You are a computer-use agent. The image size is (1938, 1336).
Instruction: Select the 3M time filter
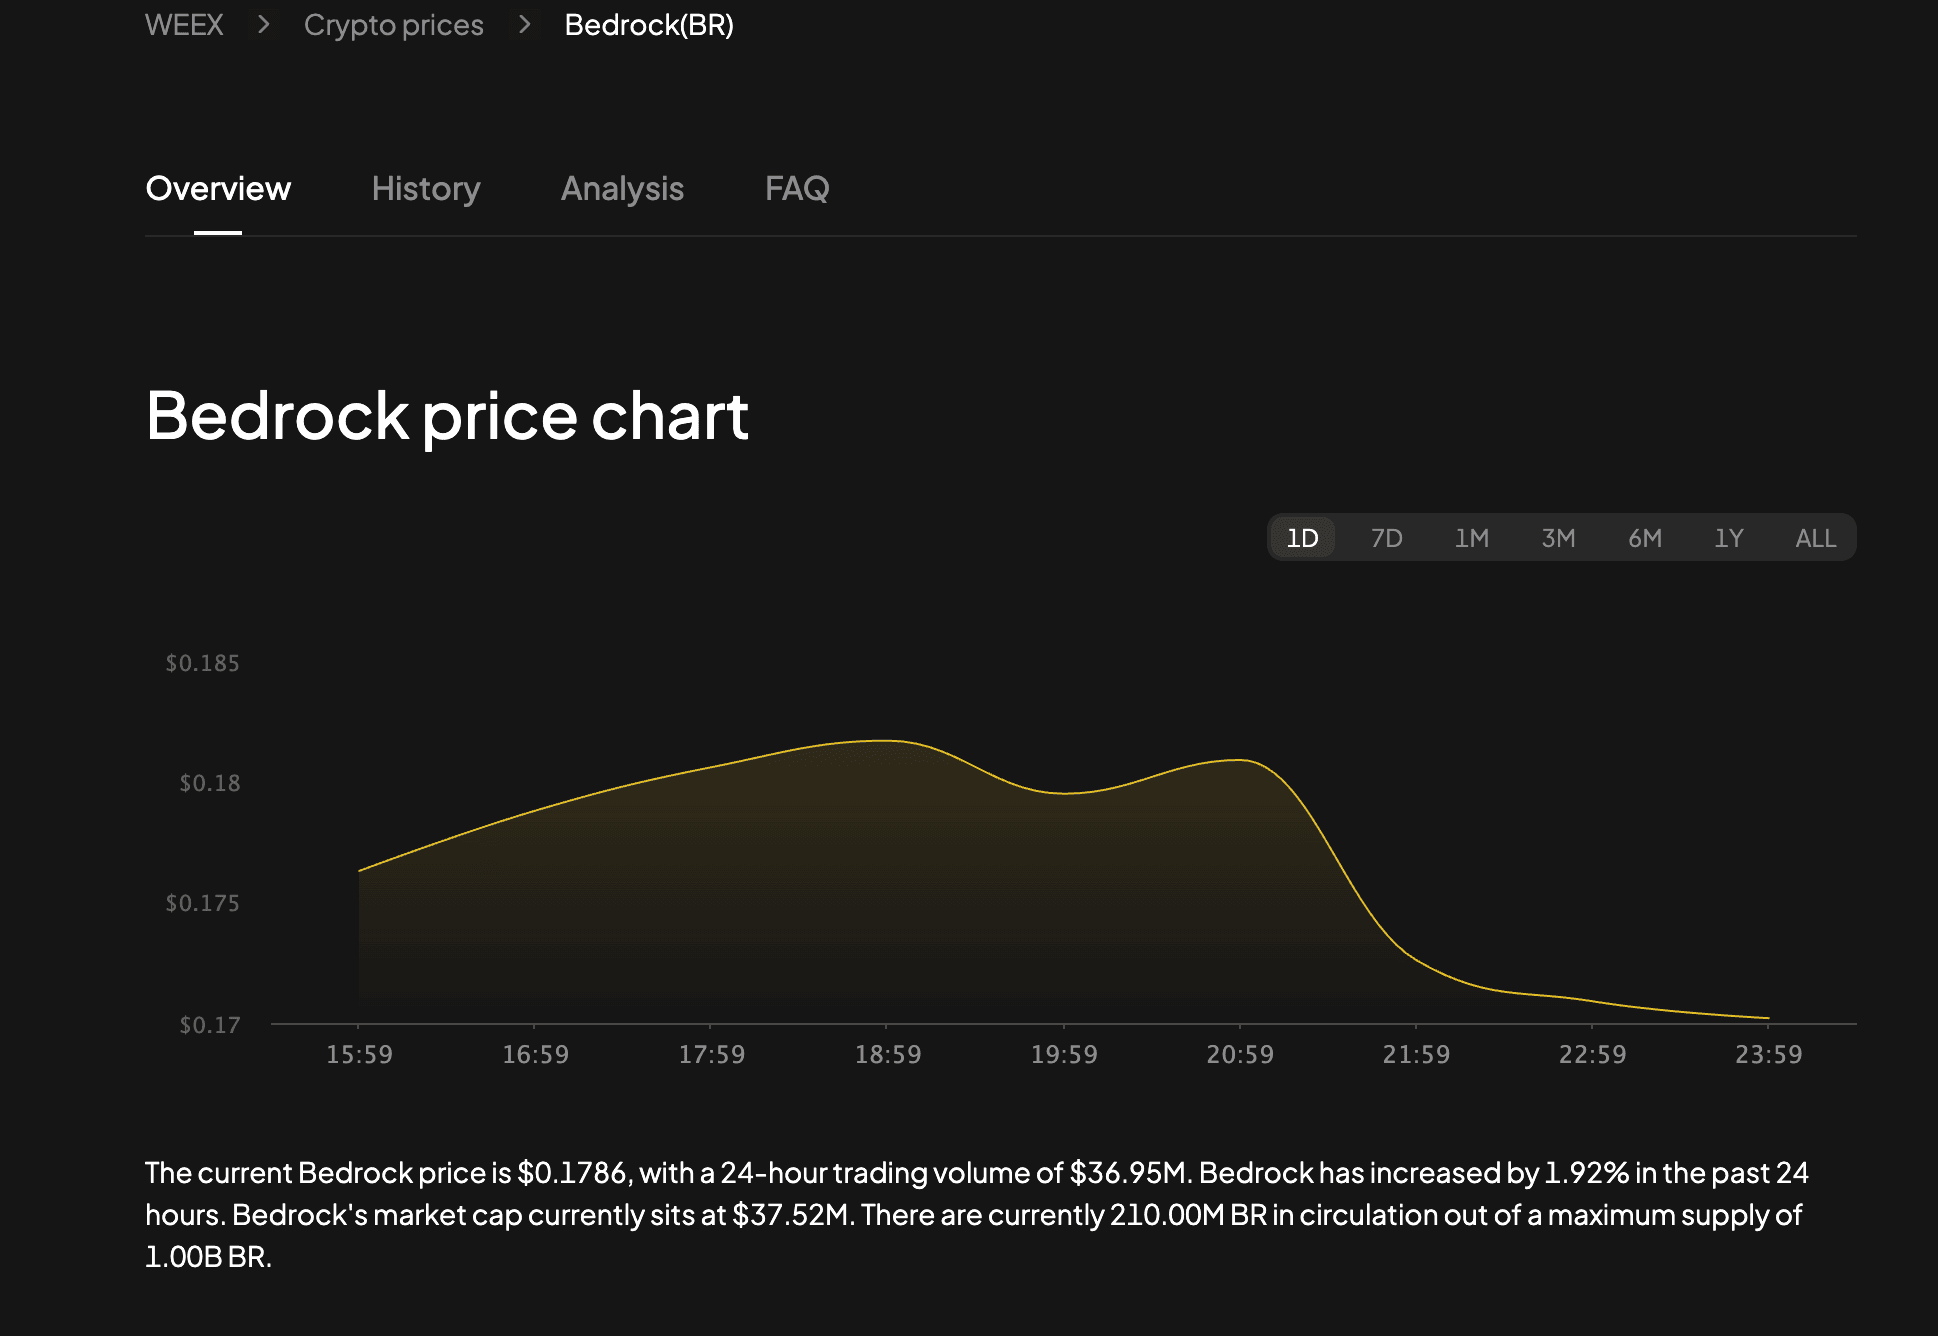click(1558, 537)
